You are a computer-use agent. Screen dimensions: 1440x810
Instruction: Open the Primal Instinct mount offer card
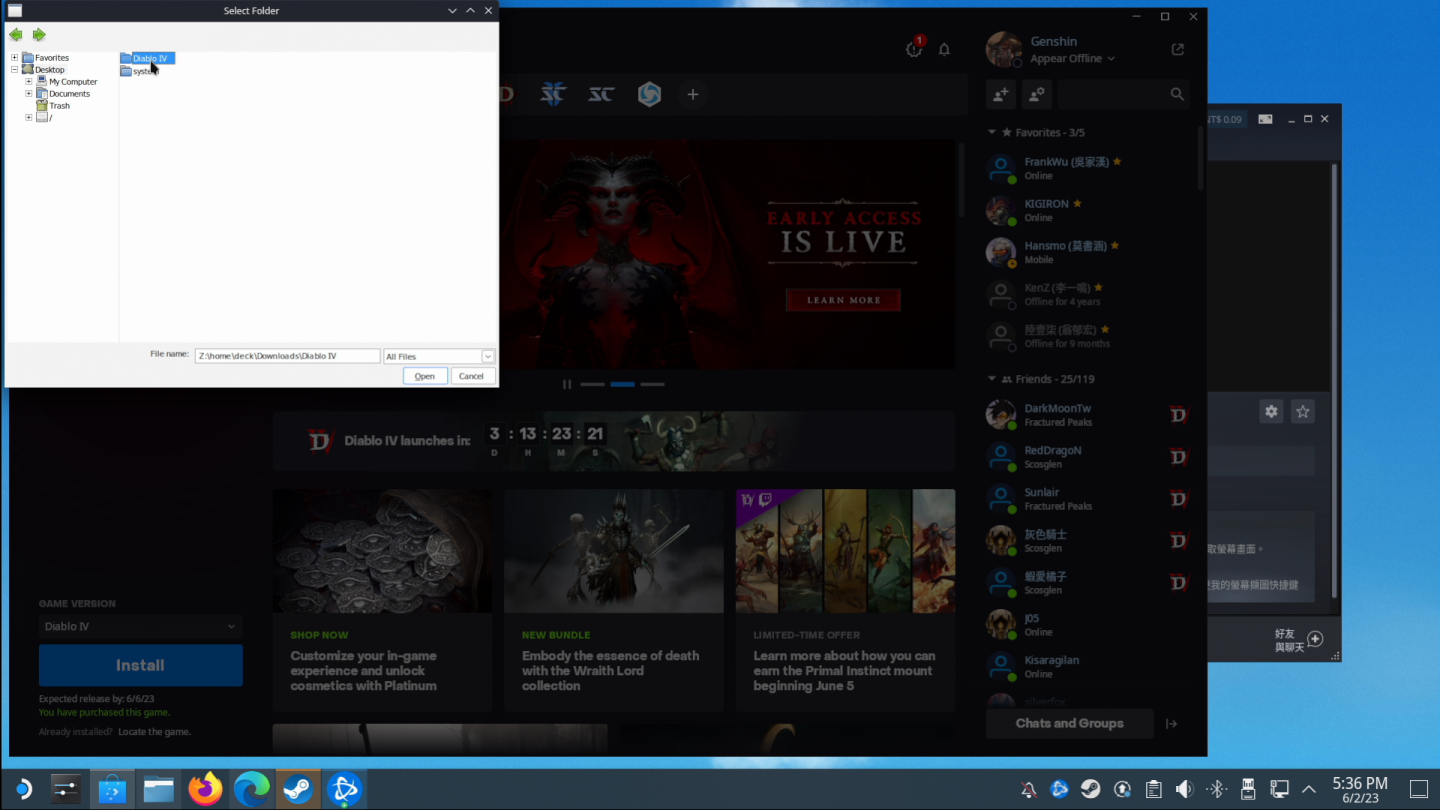845,600
